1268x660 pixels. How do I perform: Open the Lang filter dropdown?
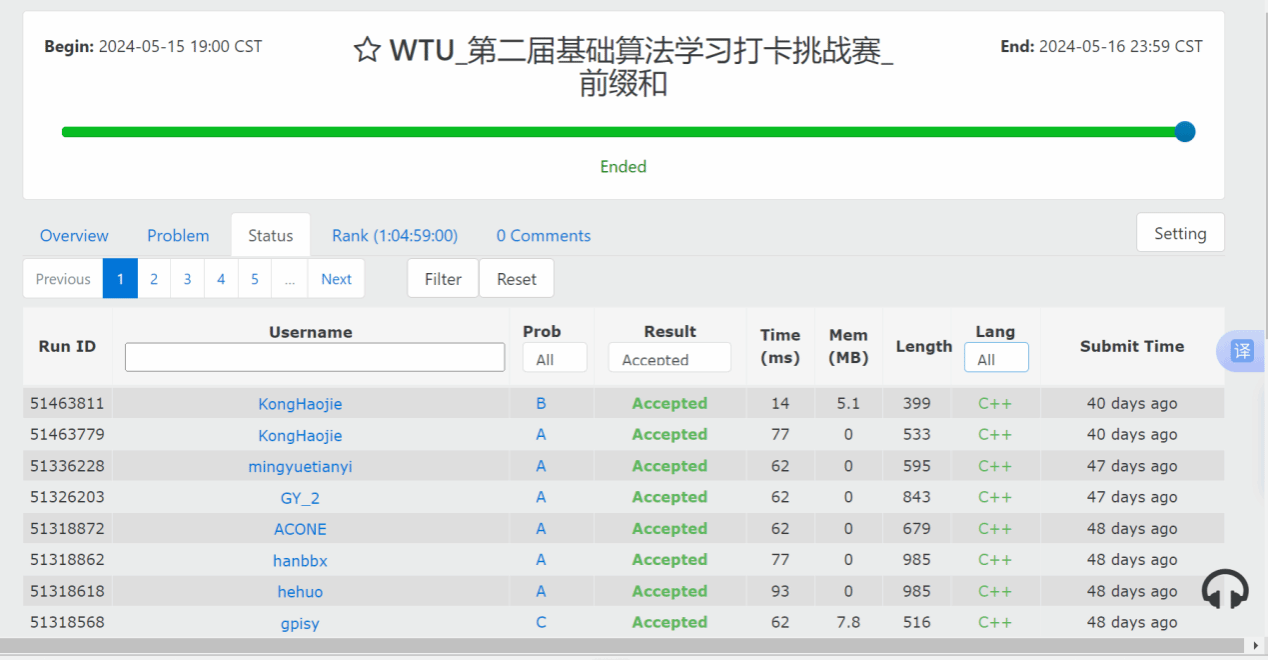tap(995, 359)
